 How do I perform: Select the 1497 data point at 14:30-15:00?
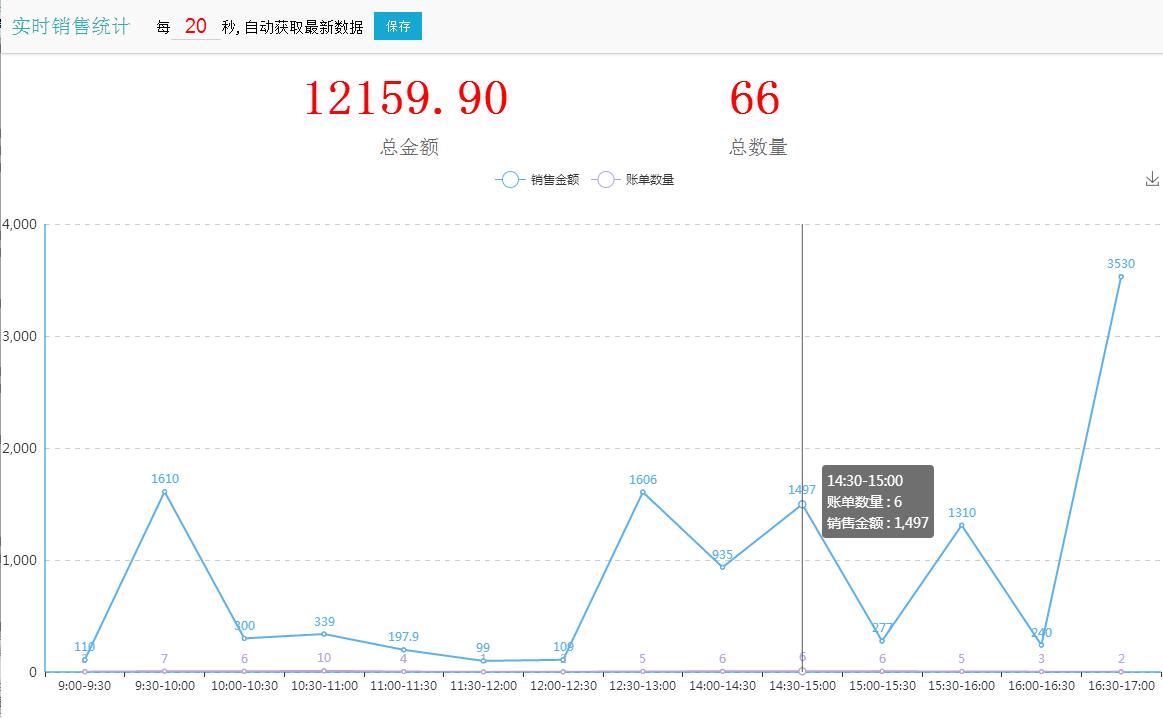click(x=802, y=504)
